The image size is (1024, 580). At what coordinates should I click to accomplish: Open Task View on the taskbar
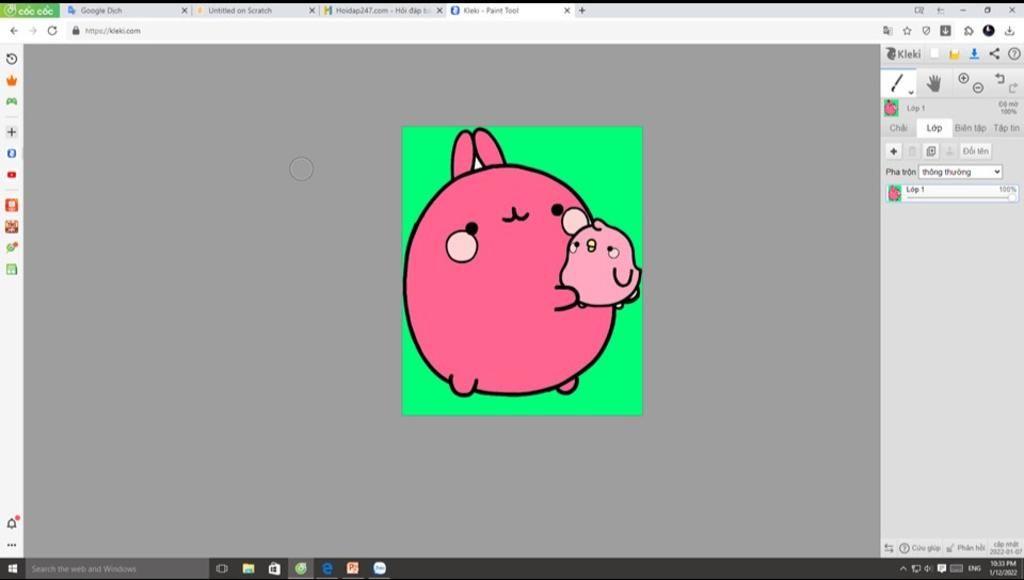222,569
